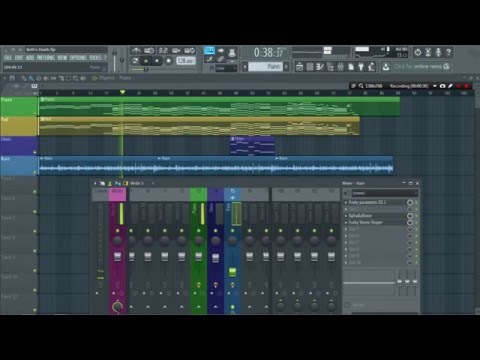480x360 pixels.
Task: Open the OPTIONS menu
Action: point(78,58)
